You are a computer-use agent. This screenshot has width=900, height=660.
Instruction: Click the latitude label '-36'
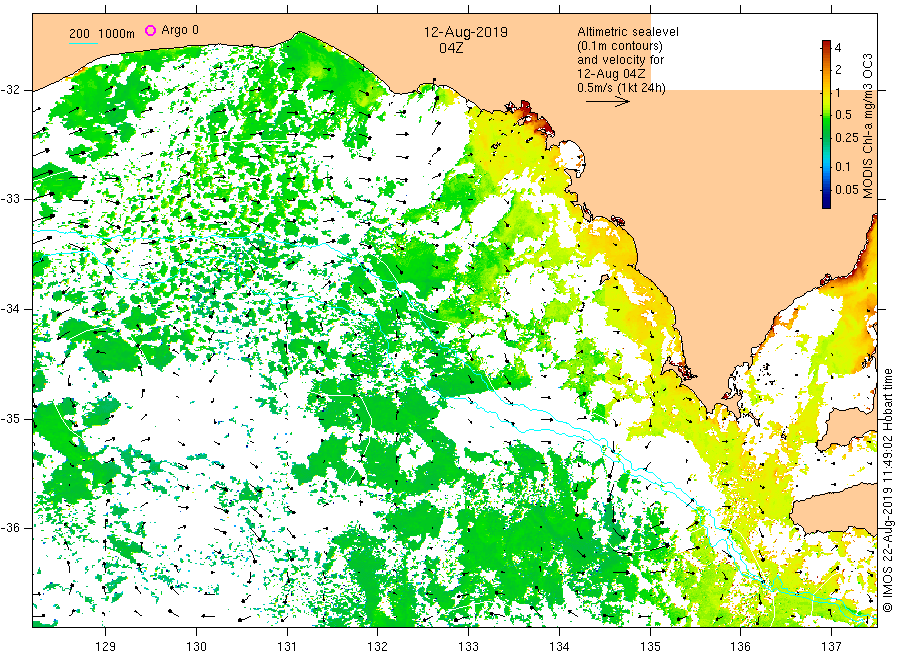pos(10,527)
